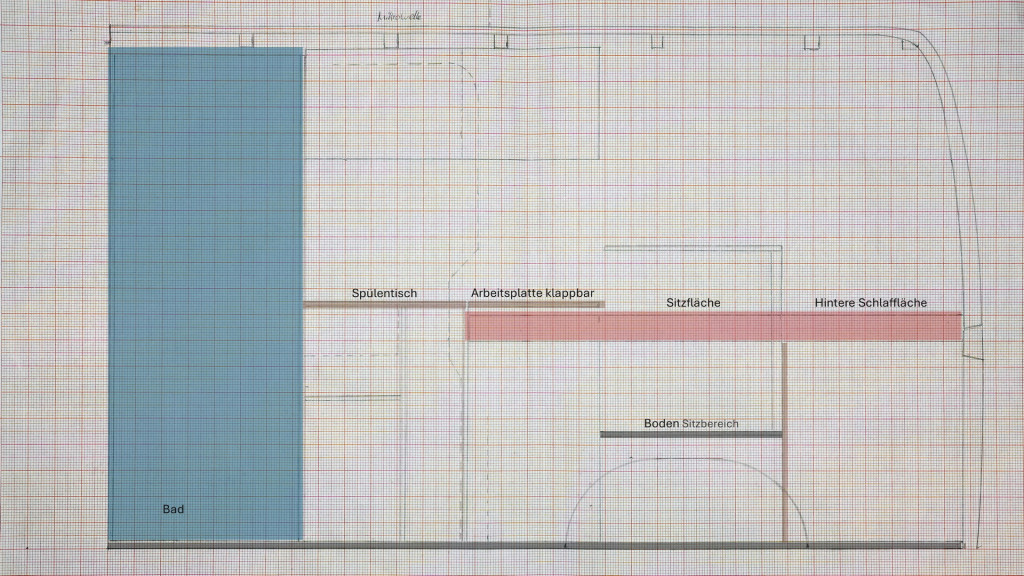Screen dimensions: 1024x576
Task: Click the handwritten note at top
Action: coord(398,16)
